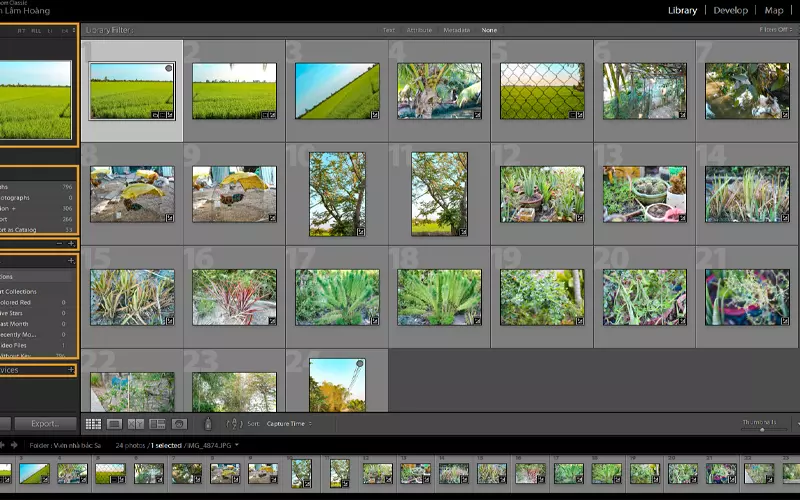The height and width of the screenshot is (500, 800).
Task: Click the badge on the chicken photo 8
Action: [169, 218]
